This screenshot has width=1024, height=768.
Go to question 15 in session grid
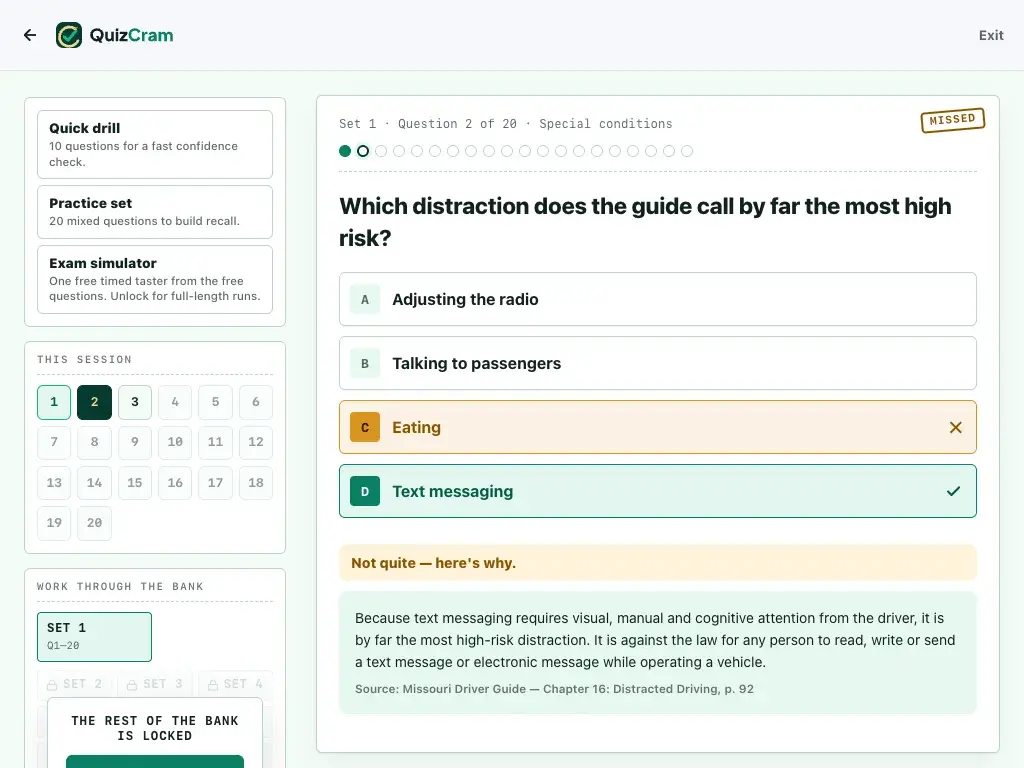[x=135, y=483]
